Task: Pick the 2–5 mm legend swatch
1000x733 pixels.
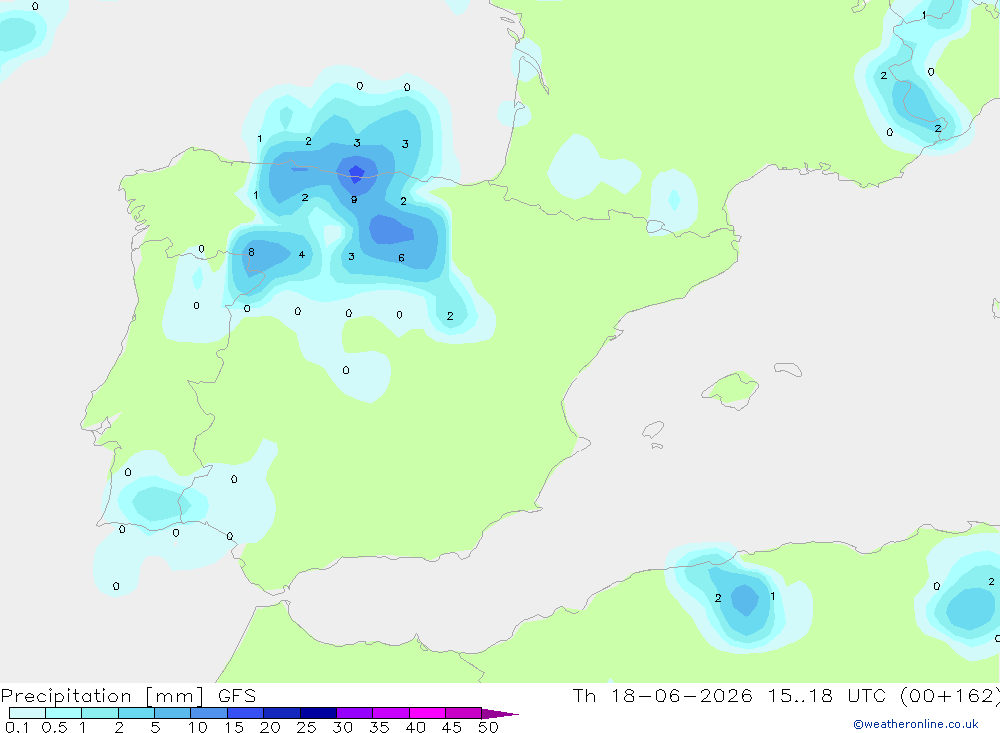Action: 136,713
